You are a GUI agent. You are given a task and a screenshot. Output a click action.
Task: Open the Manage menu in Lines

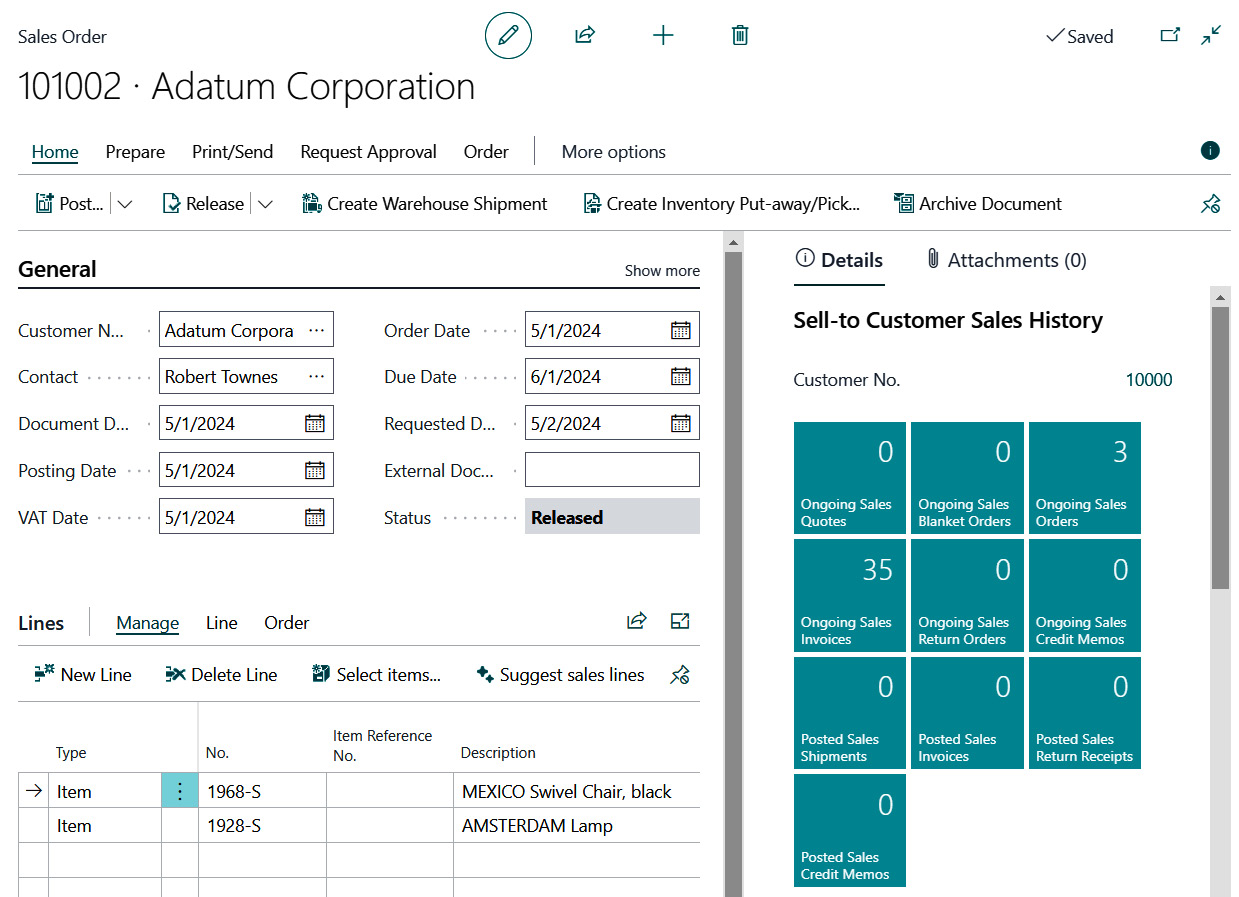click(147, 623)
